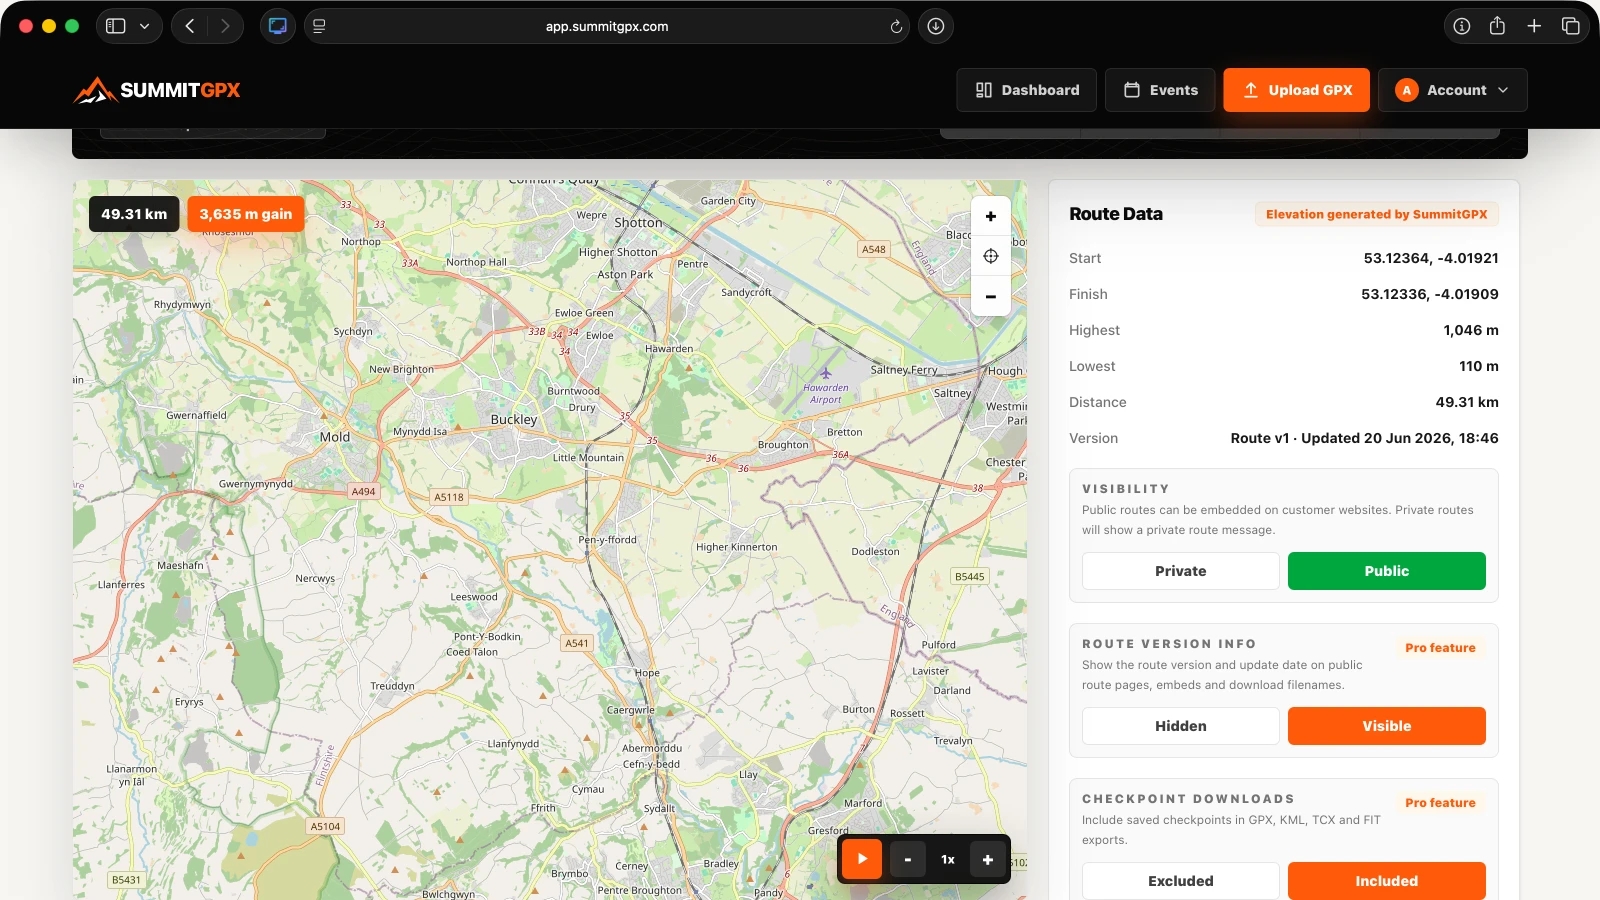Toggle the browser sidebar

tap(116, 26)
